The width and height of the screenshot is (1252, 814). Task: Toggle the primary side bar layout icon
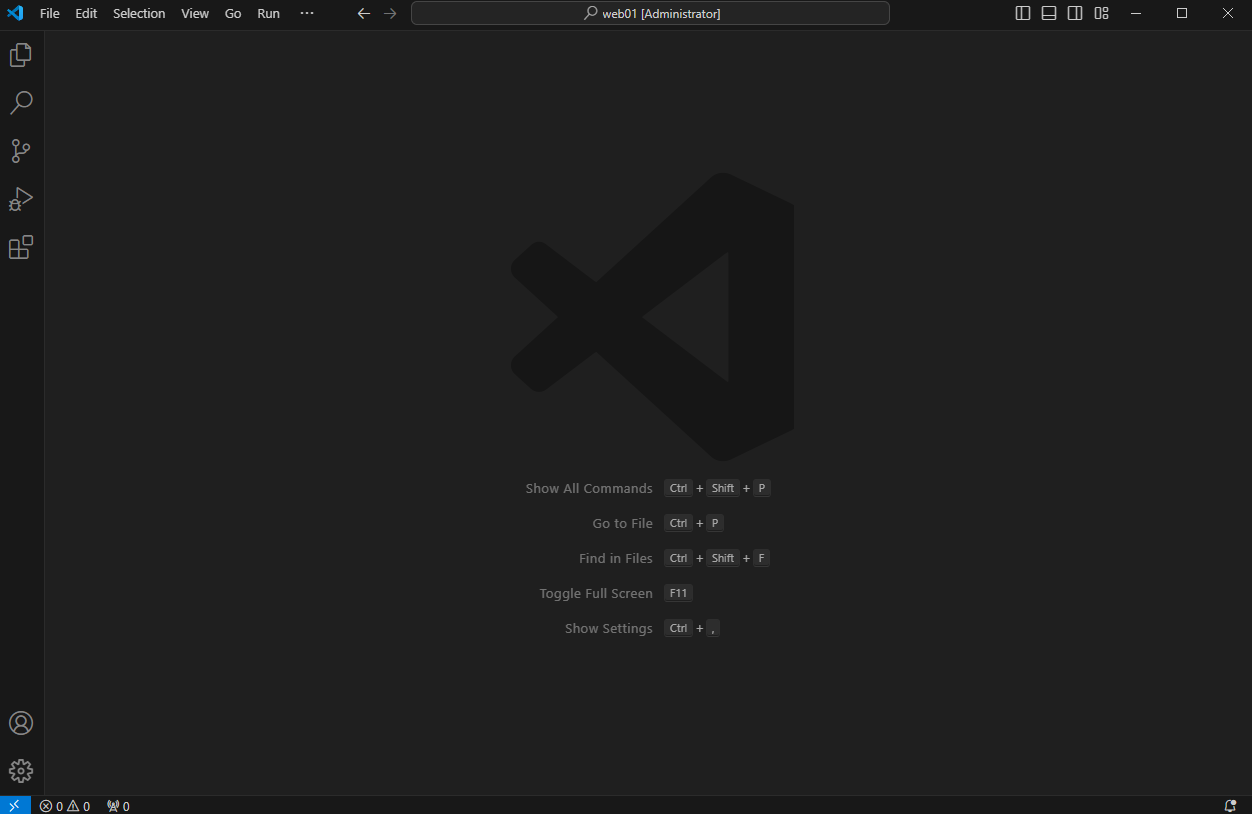tap(1023, 13)
